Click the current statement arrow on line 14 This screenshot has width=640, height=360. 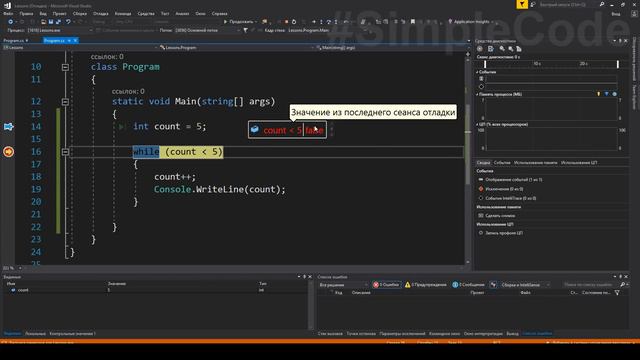9,127
